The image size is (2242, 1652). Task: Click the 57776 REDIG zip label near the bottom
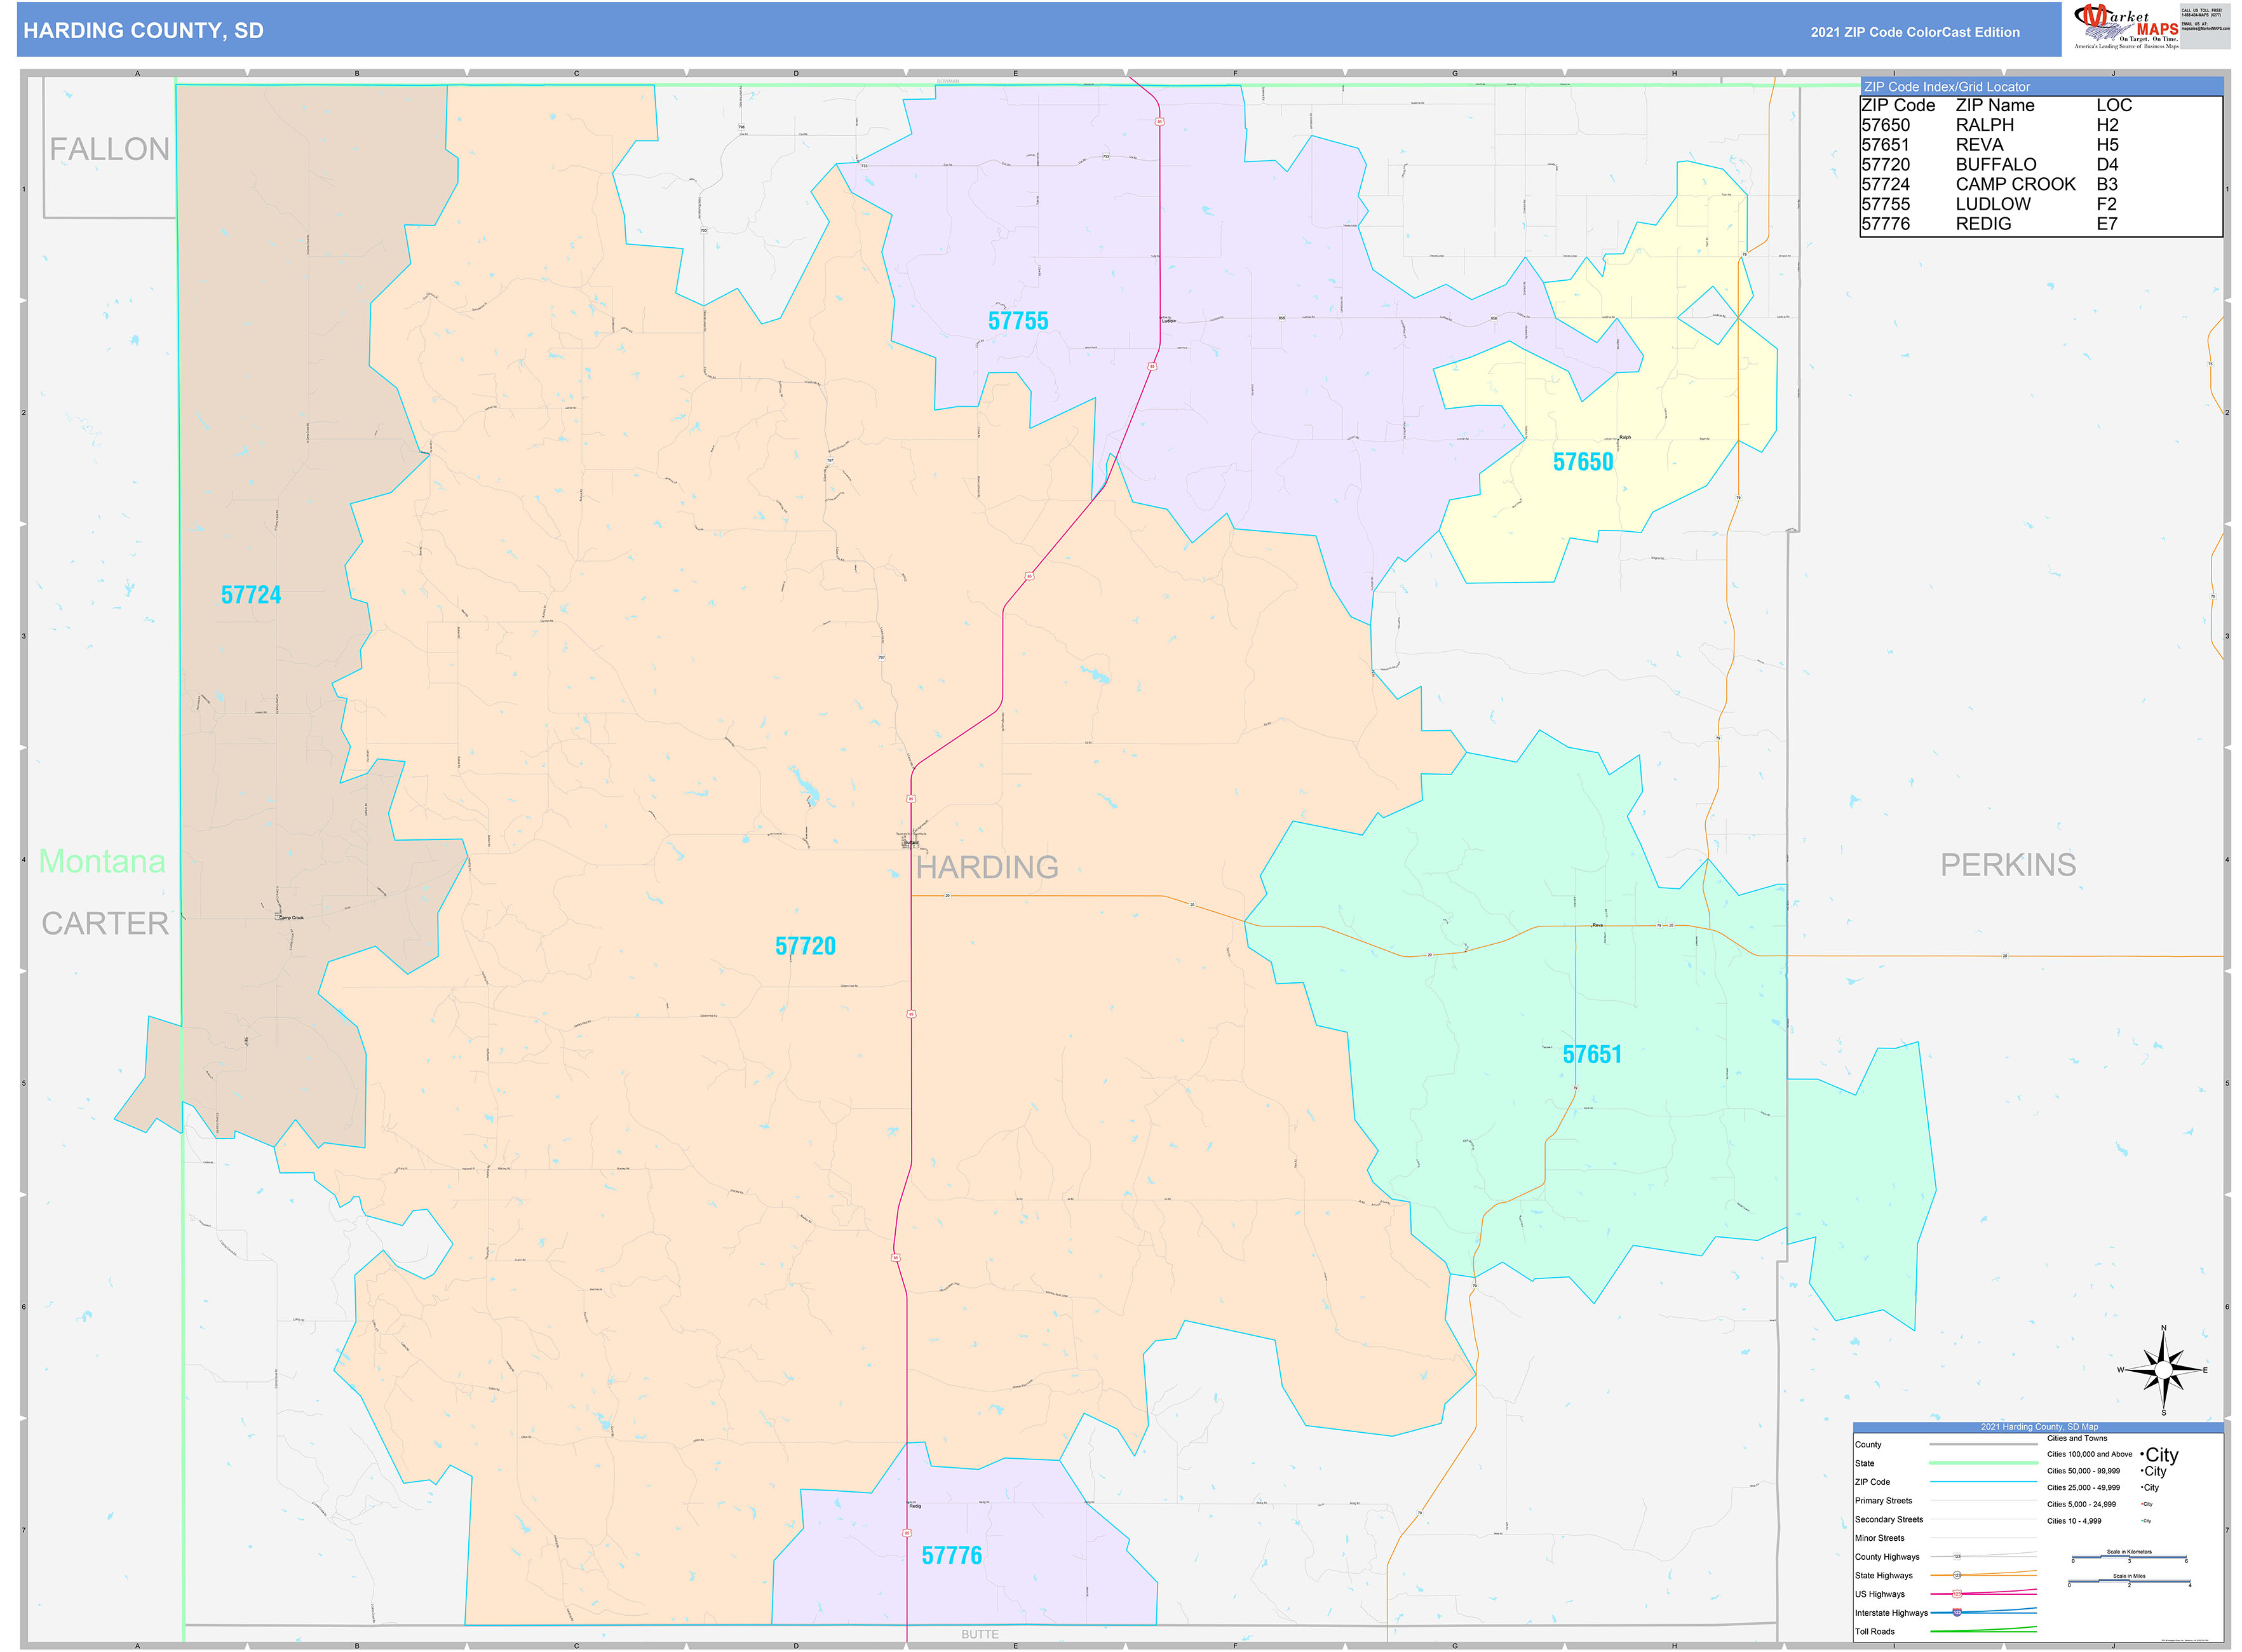(953, 1555)
